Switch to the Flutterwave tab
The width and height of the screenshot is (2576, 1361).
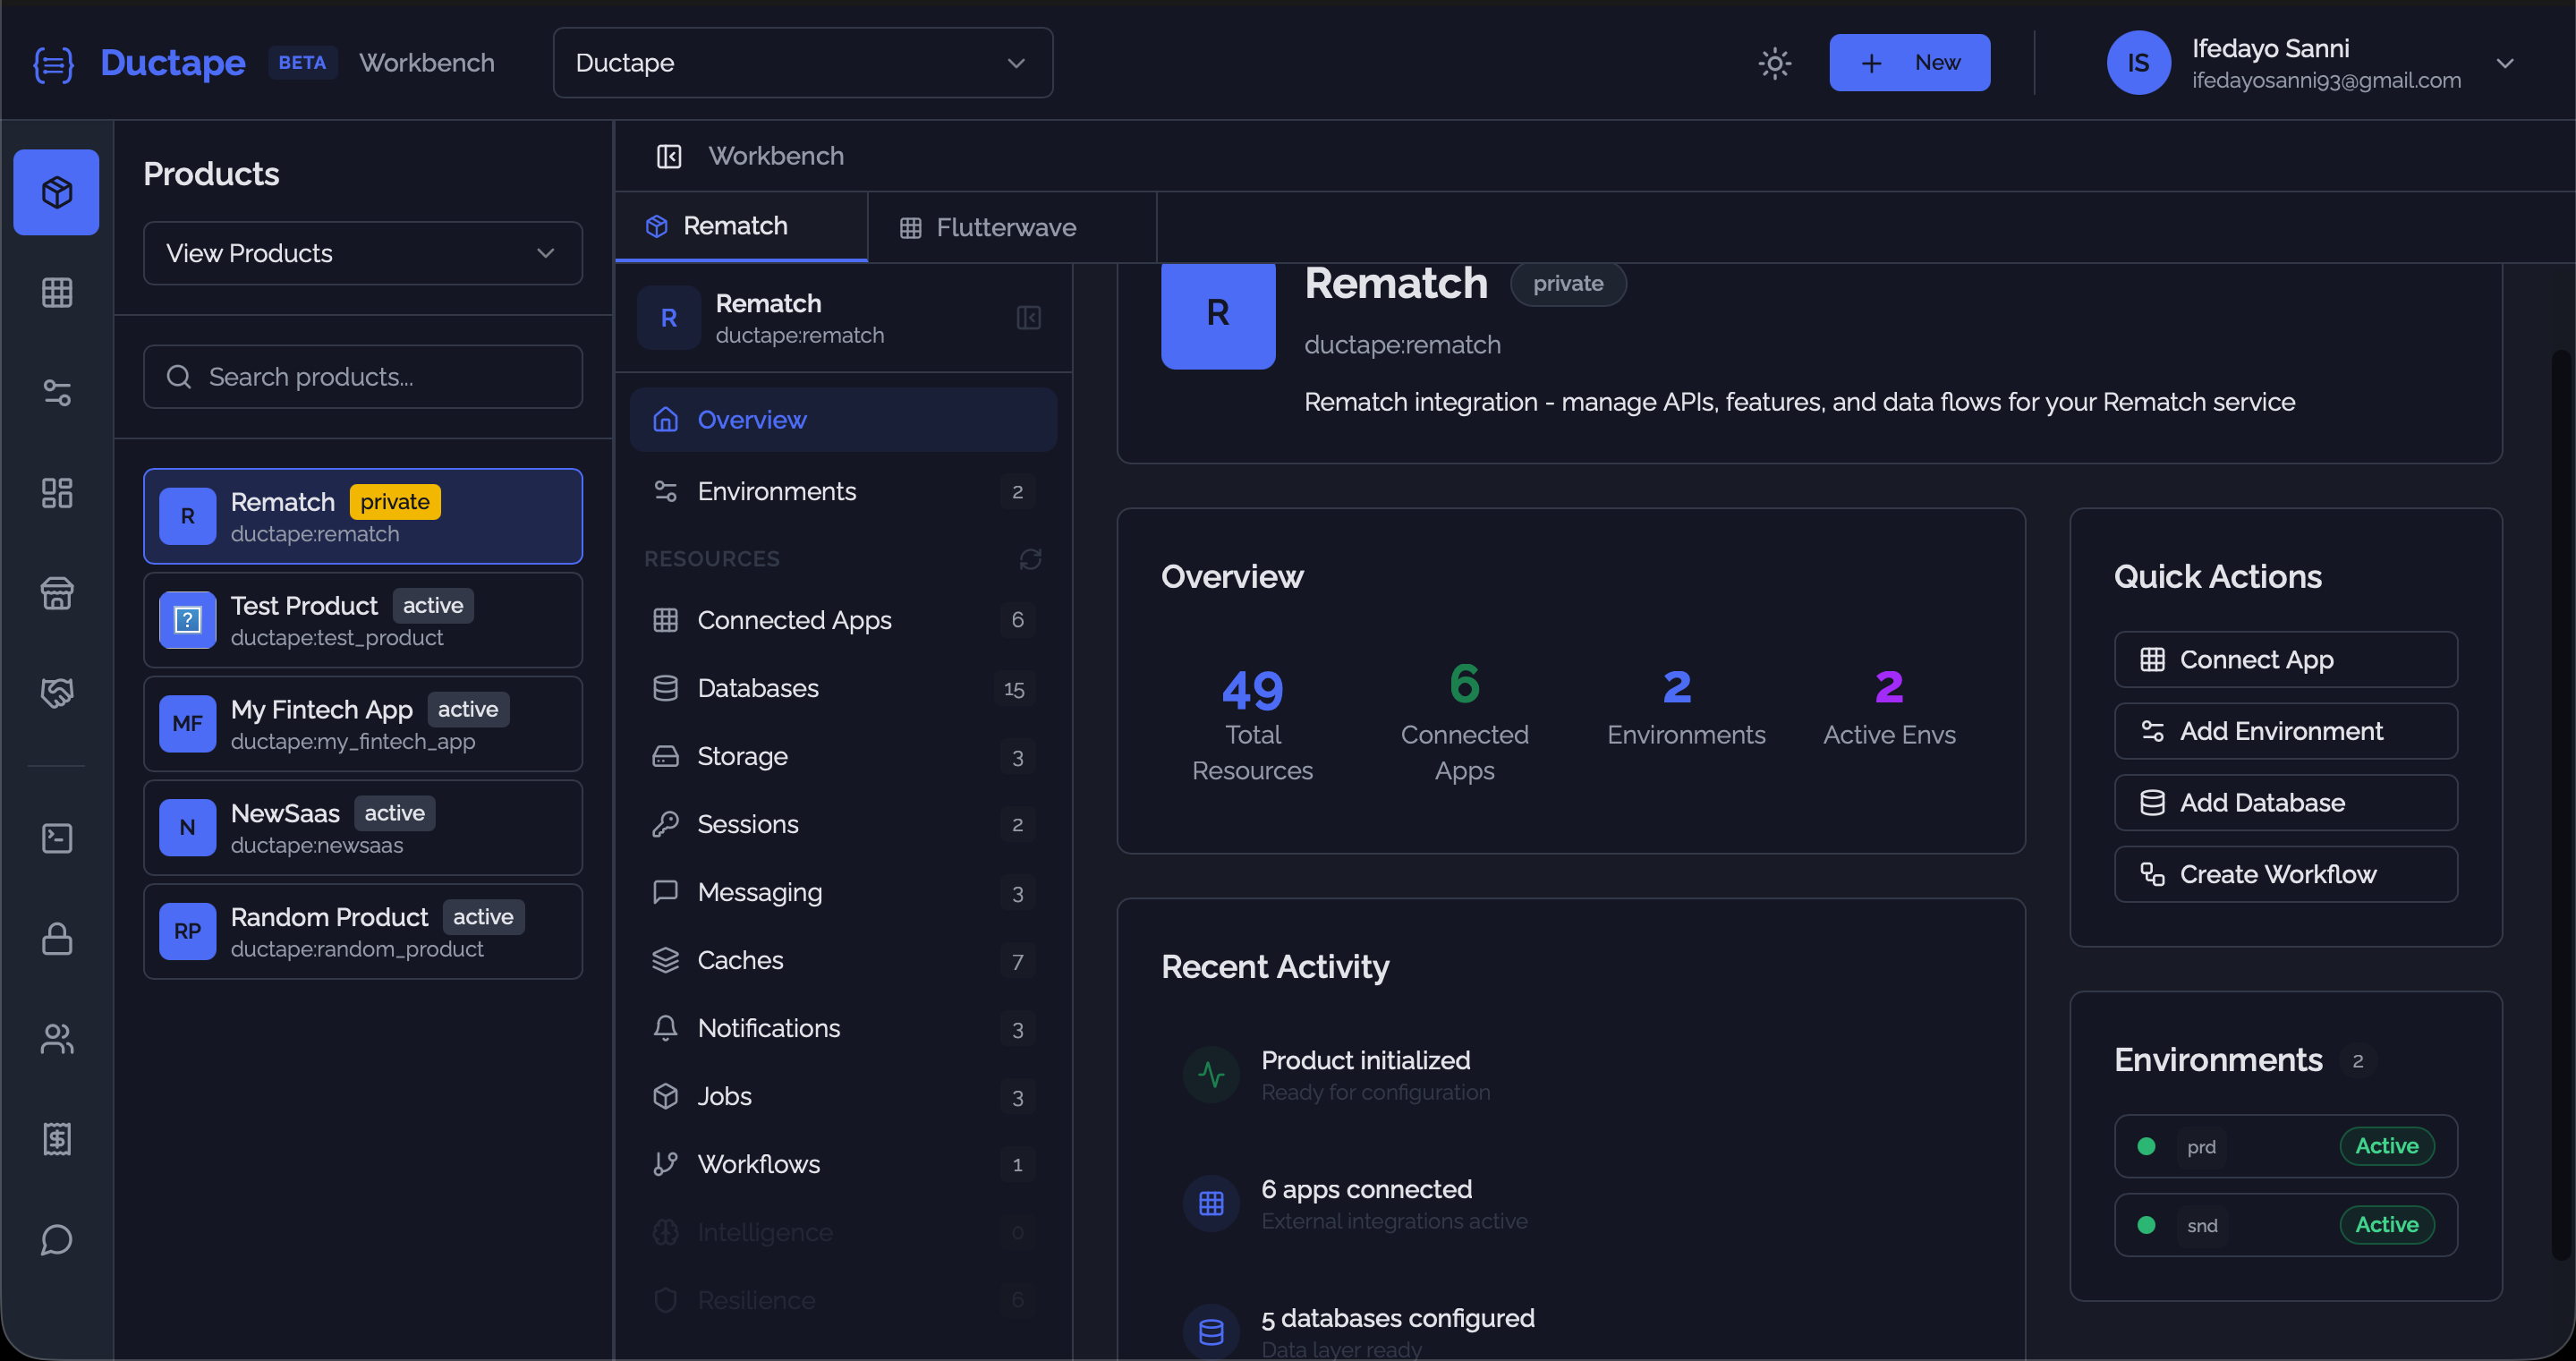[x=1011, y=227]
